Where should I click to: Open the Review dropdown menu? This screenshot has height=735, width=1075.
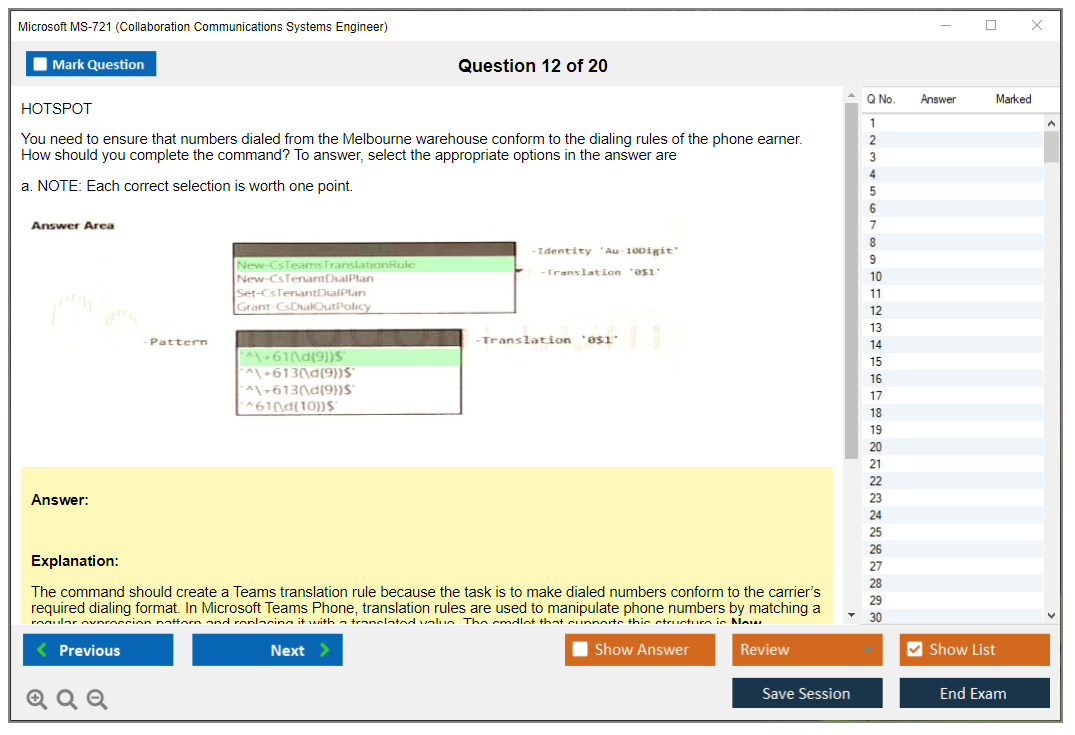coord(806,649)
